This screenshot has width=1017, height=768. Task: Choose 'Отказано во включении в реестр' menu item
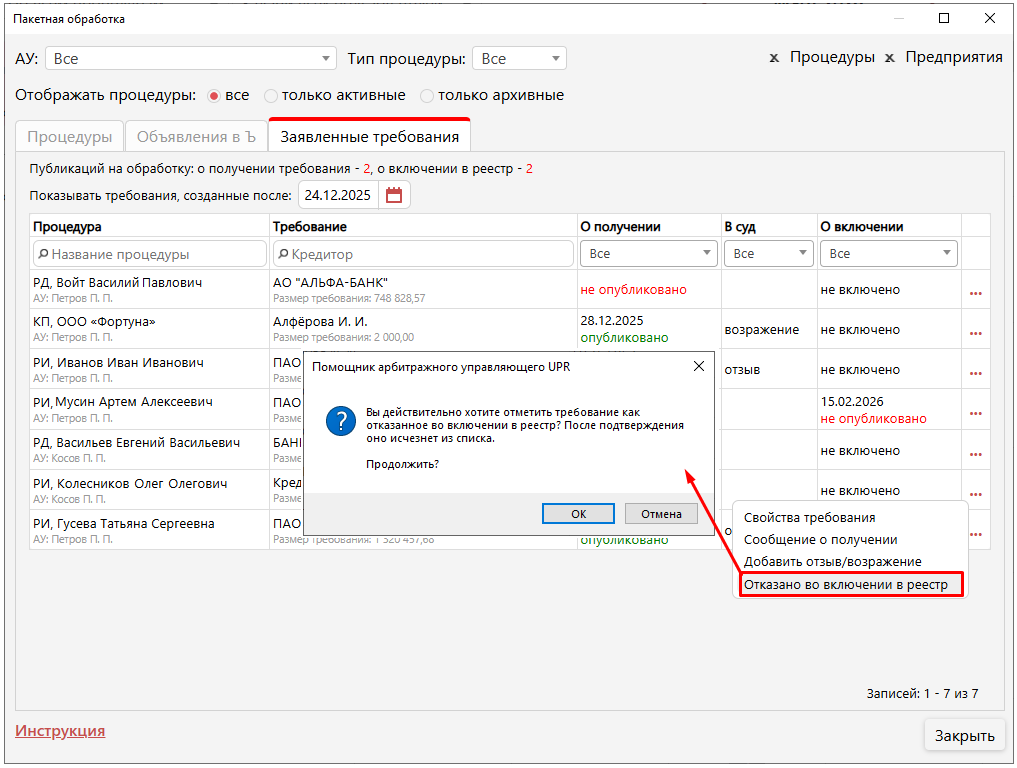pyautogui.click(x=851, y=584)
